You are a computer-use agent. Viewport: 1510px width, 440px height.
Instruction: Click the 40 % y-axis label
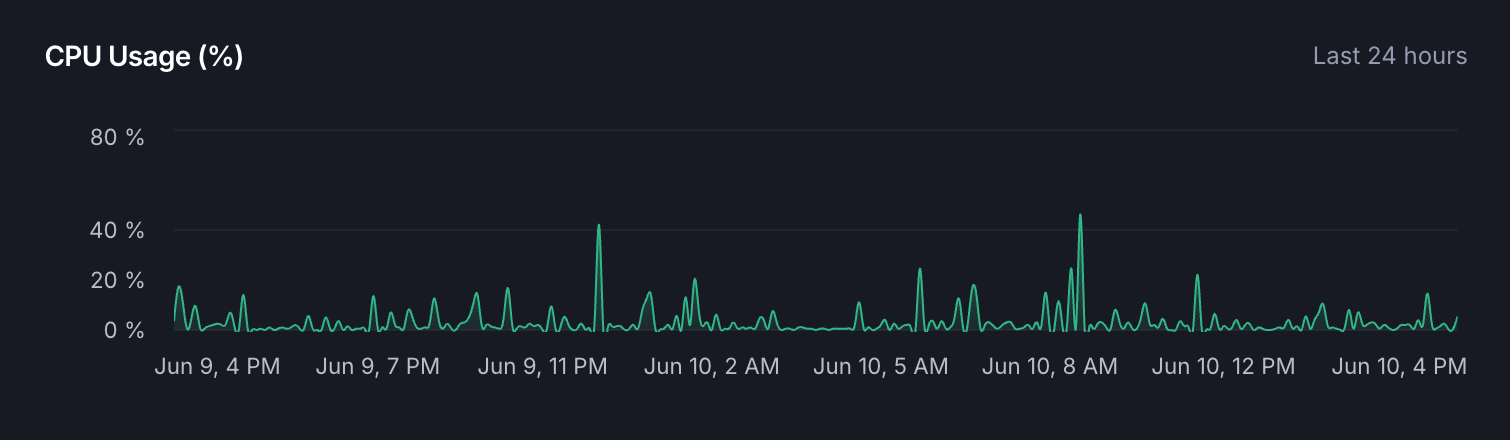(117, 230)
